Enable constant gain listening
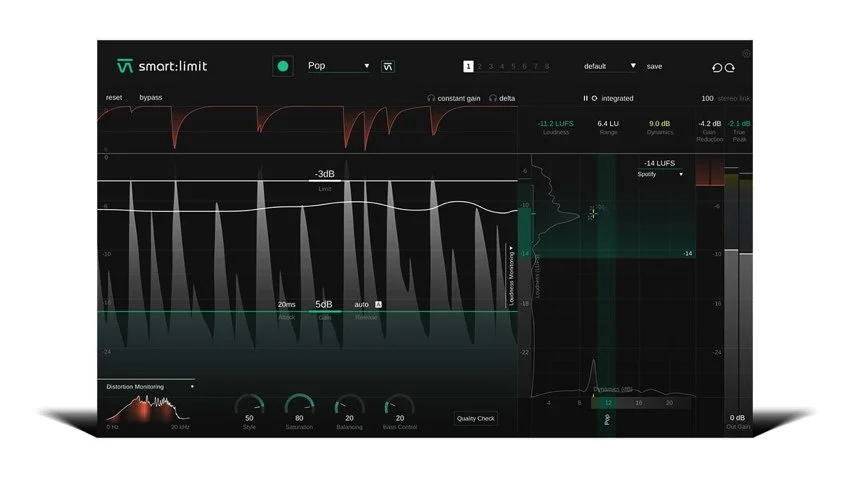850x478 pixels. (x=459, y=98)
